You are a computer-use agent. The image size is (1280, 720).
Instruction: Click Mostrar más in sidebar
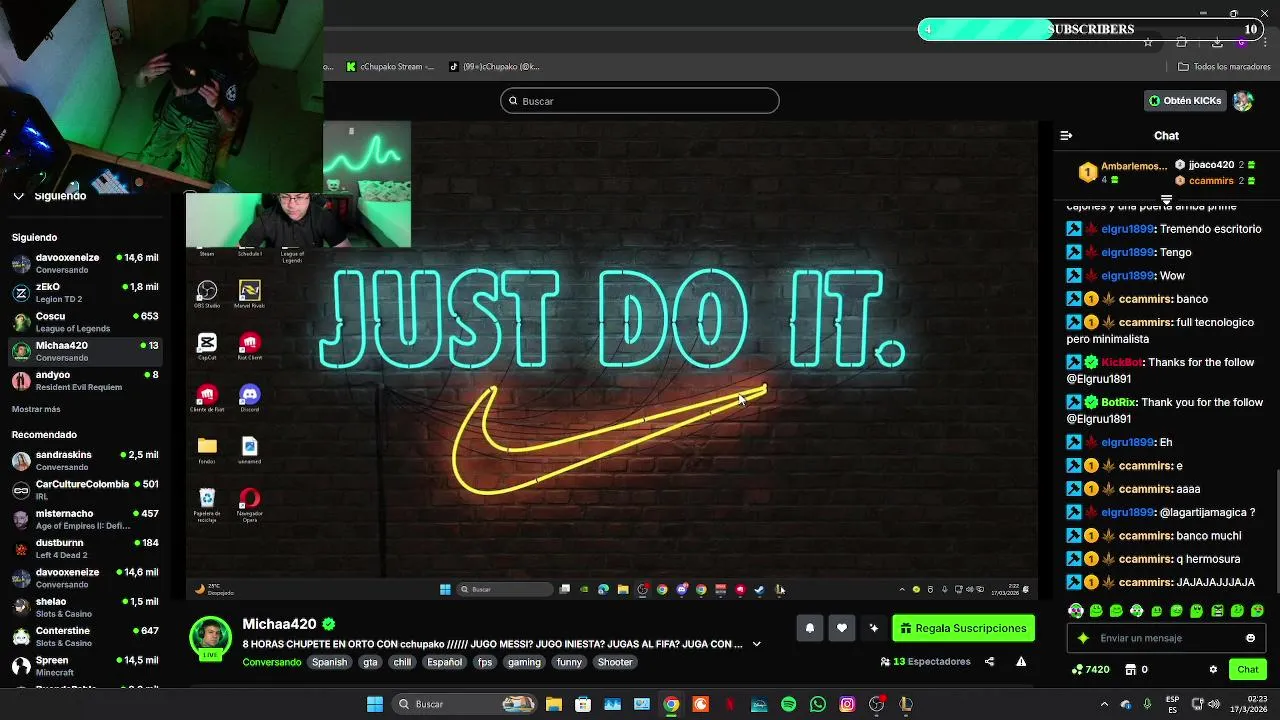[x=36, y=409]
